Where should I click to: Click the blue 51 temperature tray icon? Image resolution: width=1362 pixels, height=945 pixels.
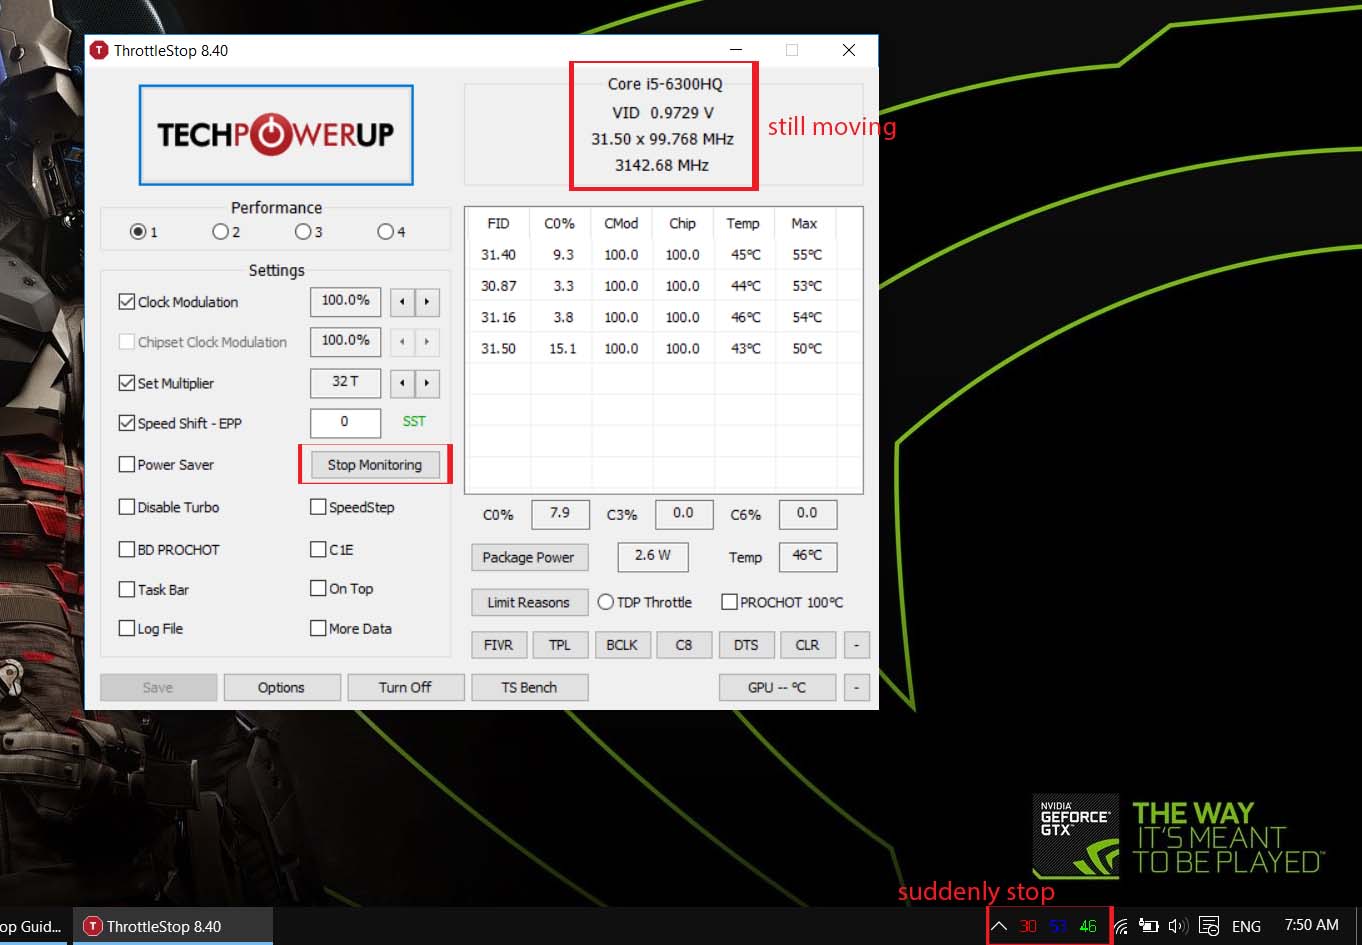click(1058, 926)
